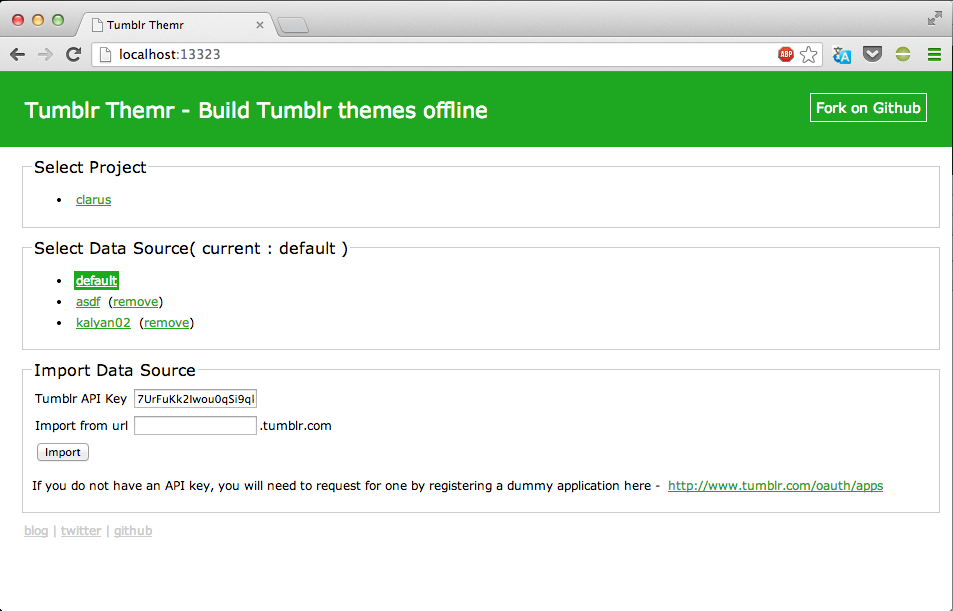
Task: Click the Fork on Github button
Action: coord(868,108)
